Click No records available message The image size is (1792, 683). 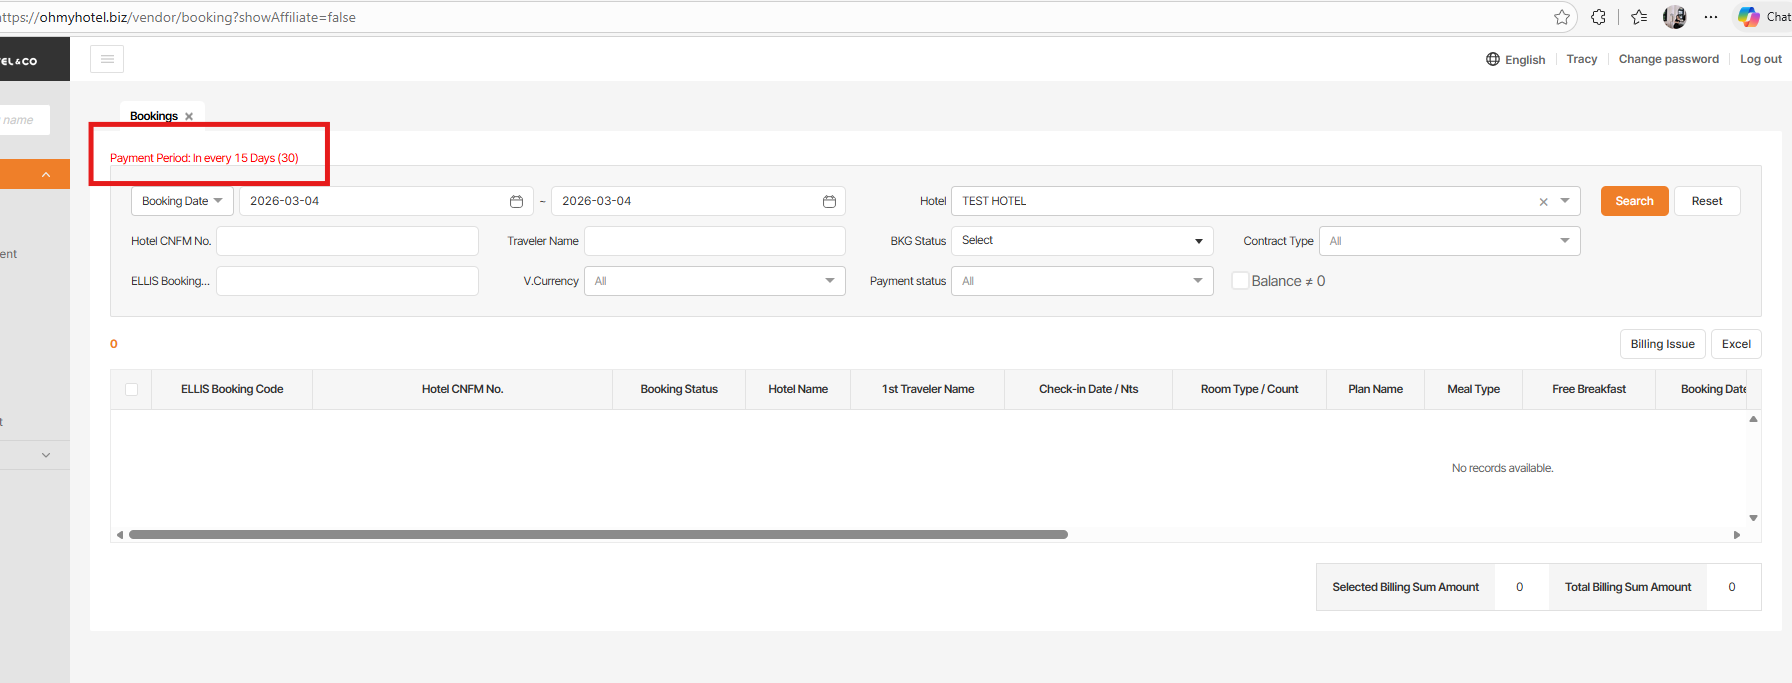point(1502,468)
